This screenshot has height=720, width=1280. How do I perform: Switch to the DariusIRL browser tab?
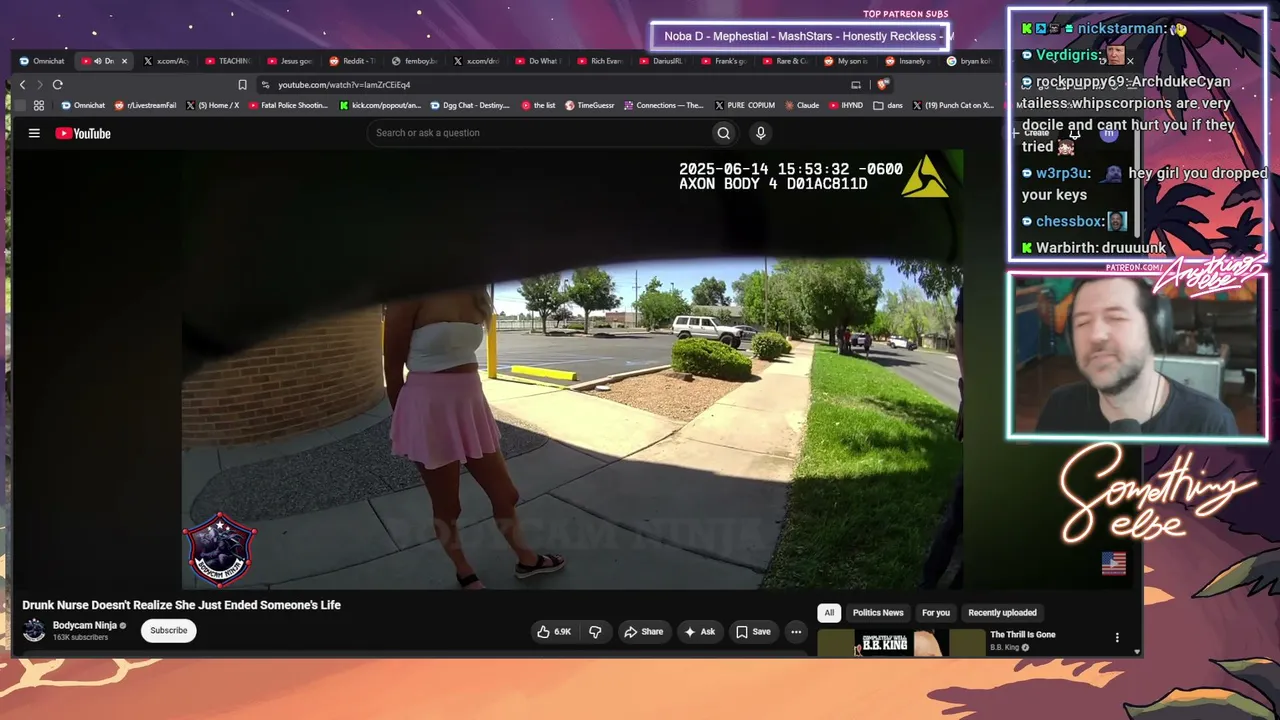click(662, 61)
